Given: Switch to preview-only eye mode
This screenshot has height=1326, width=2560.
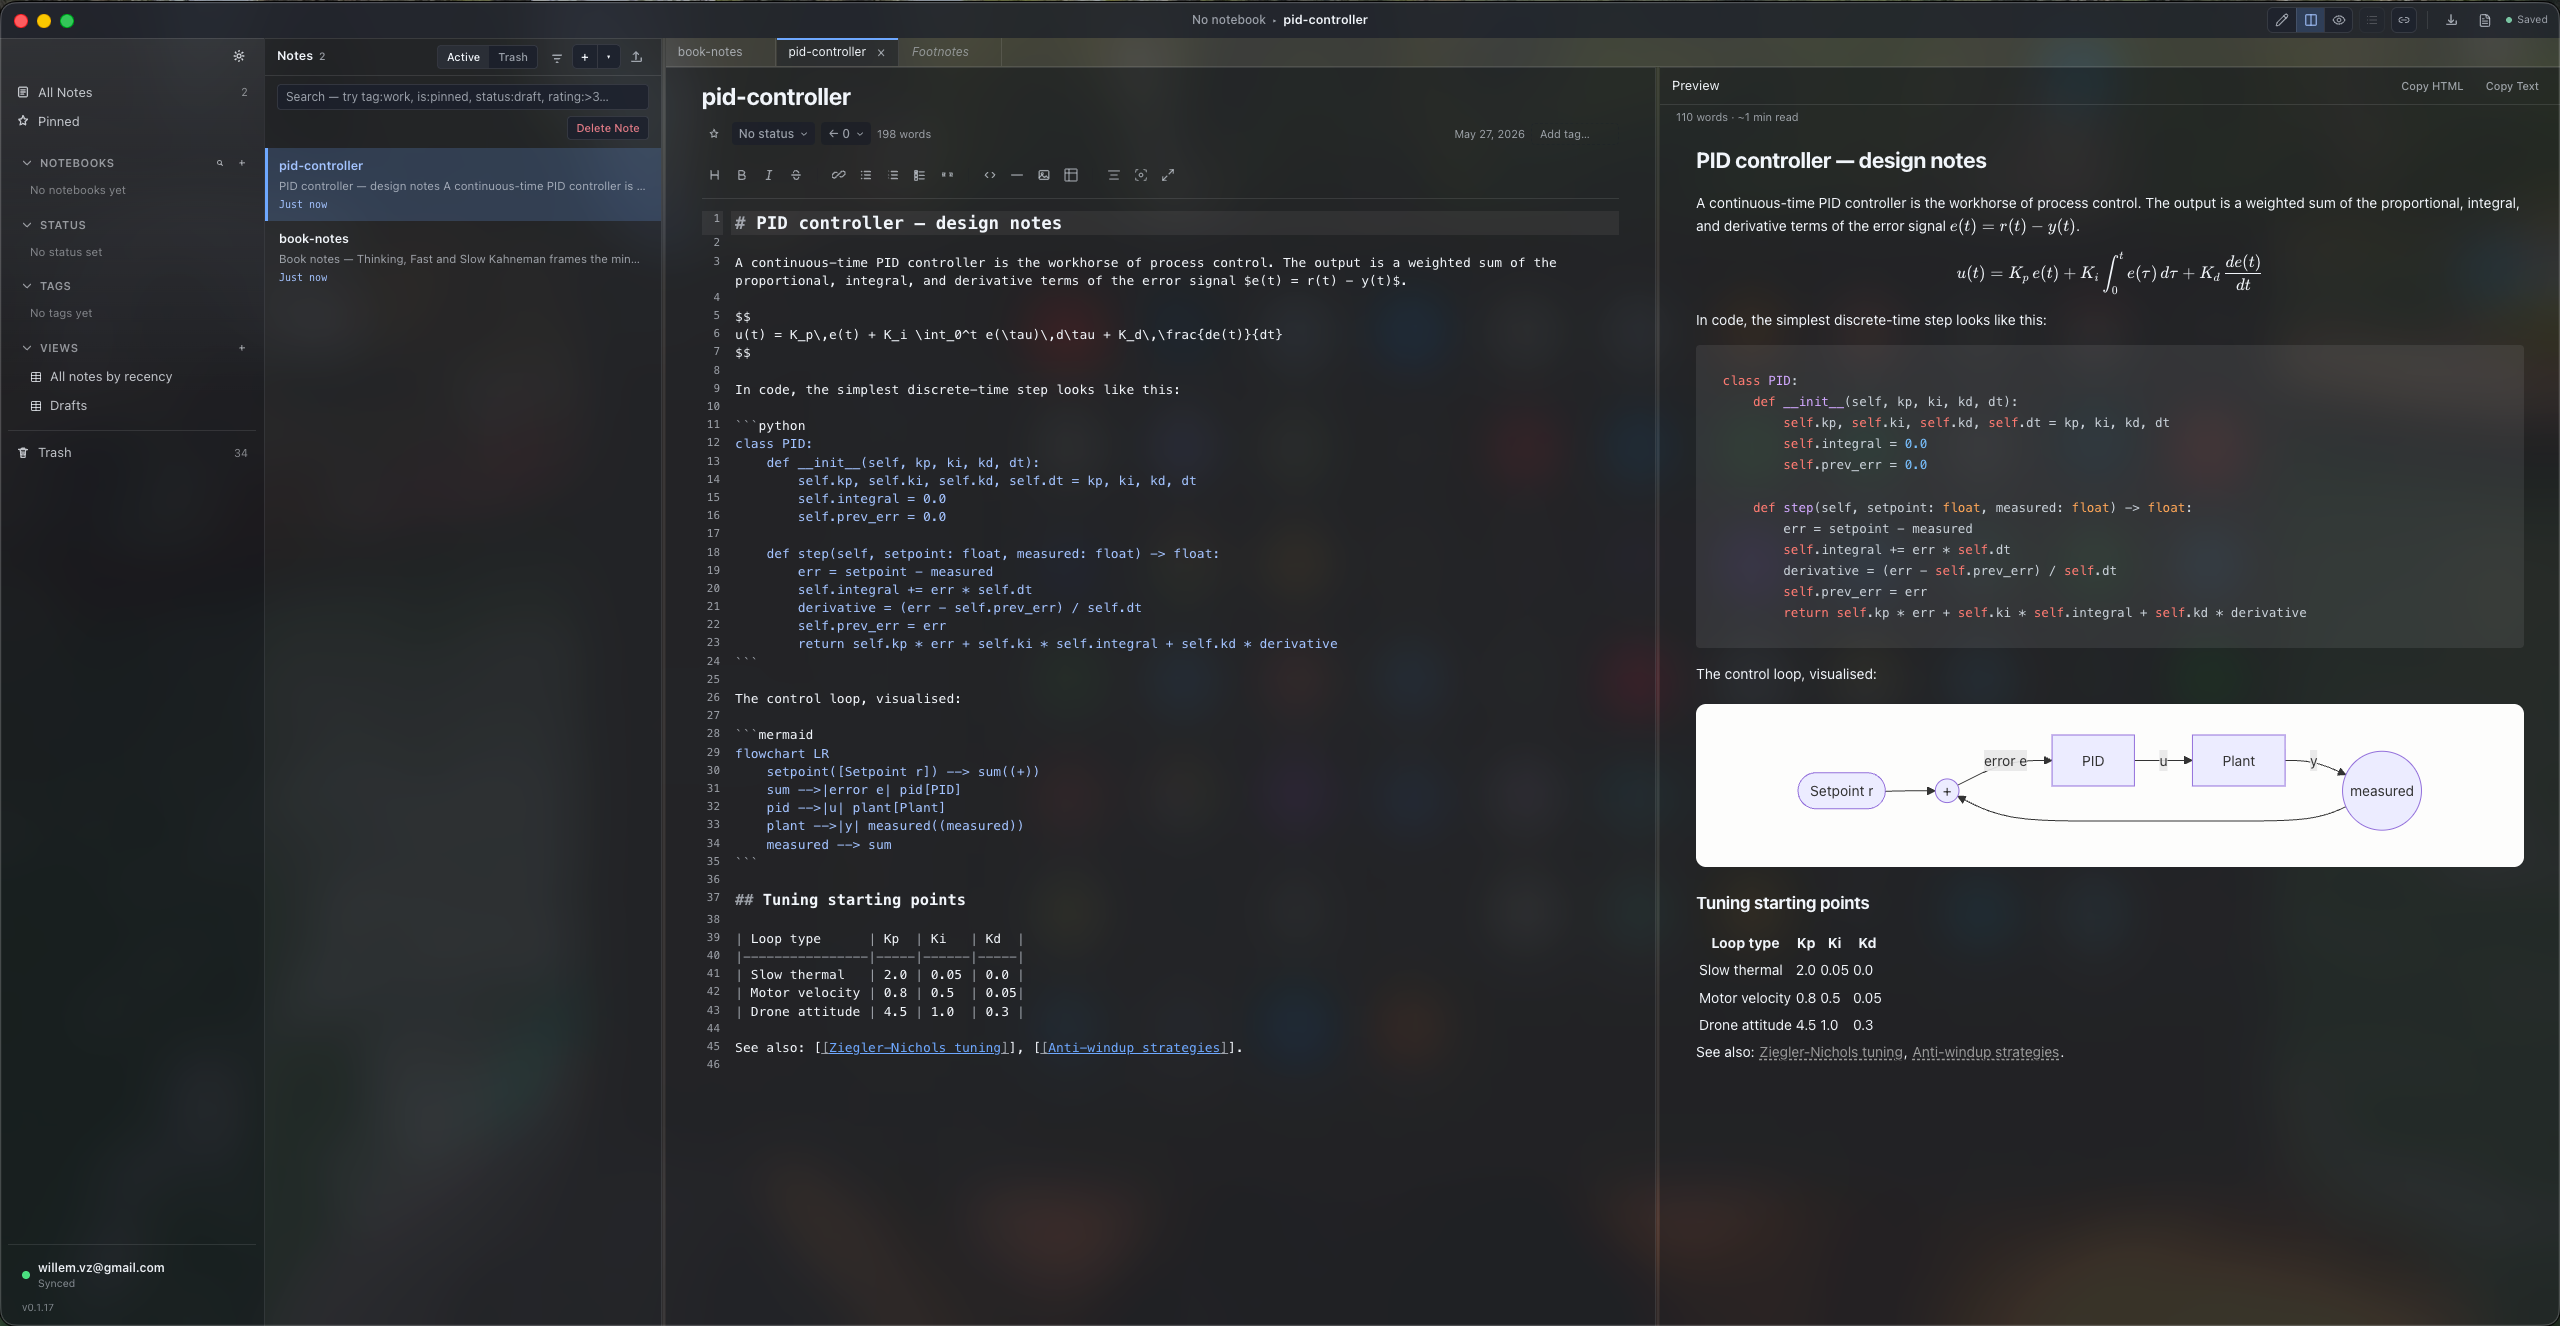Looking at the screenshot, I should tap(2339, 20).
